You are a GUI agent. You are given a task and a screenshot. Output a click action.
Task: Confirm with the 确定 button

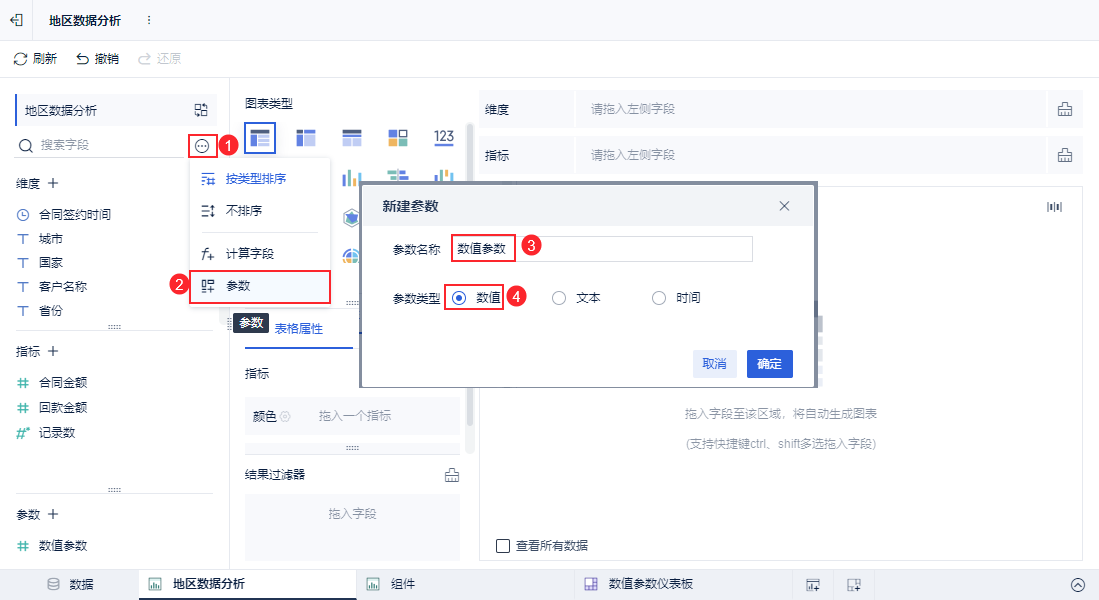[770, 364]
